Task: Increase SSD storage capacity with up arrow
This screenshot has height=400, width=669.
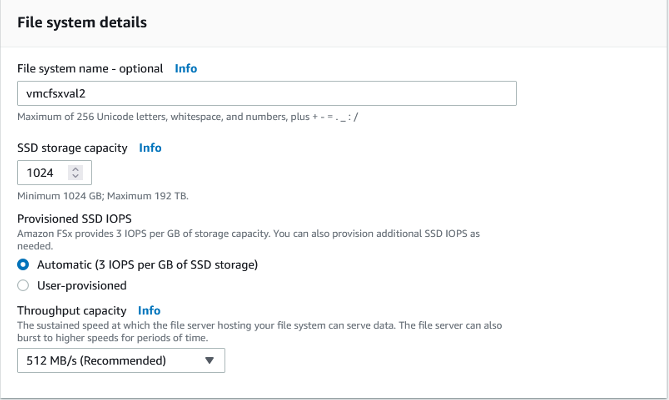Action: click(x=76, y=169)
